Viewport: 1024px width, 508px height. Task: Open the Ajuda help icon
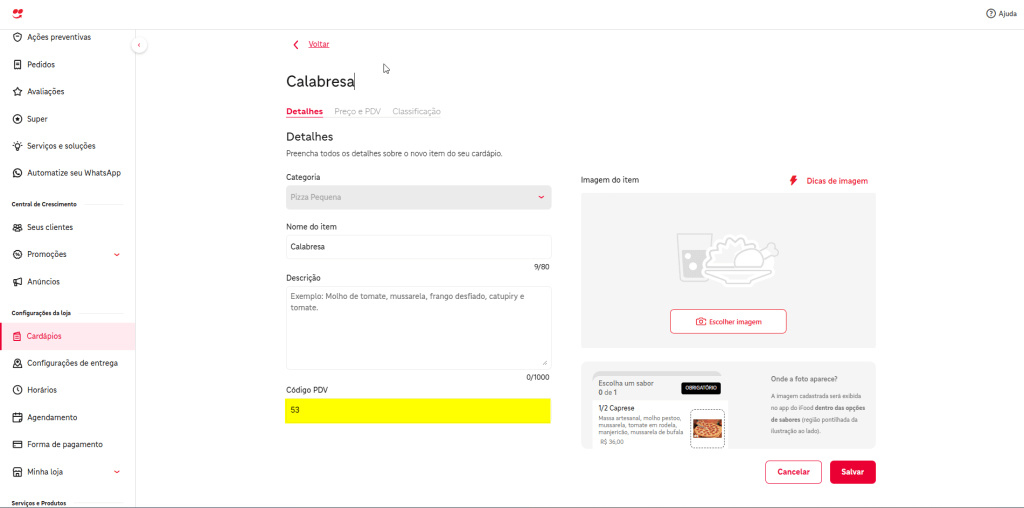[991, 13]
